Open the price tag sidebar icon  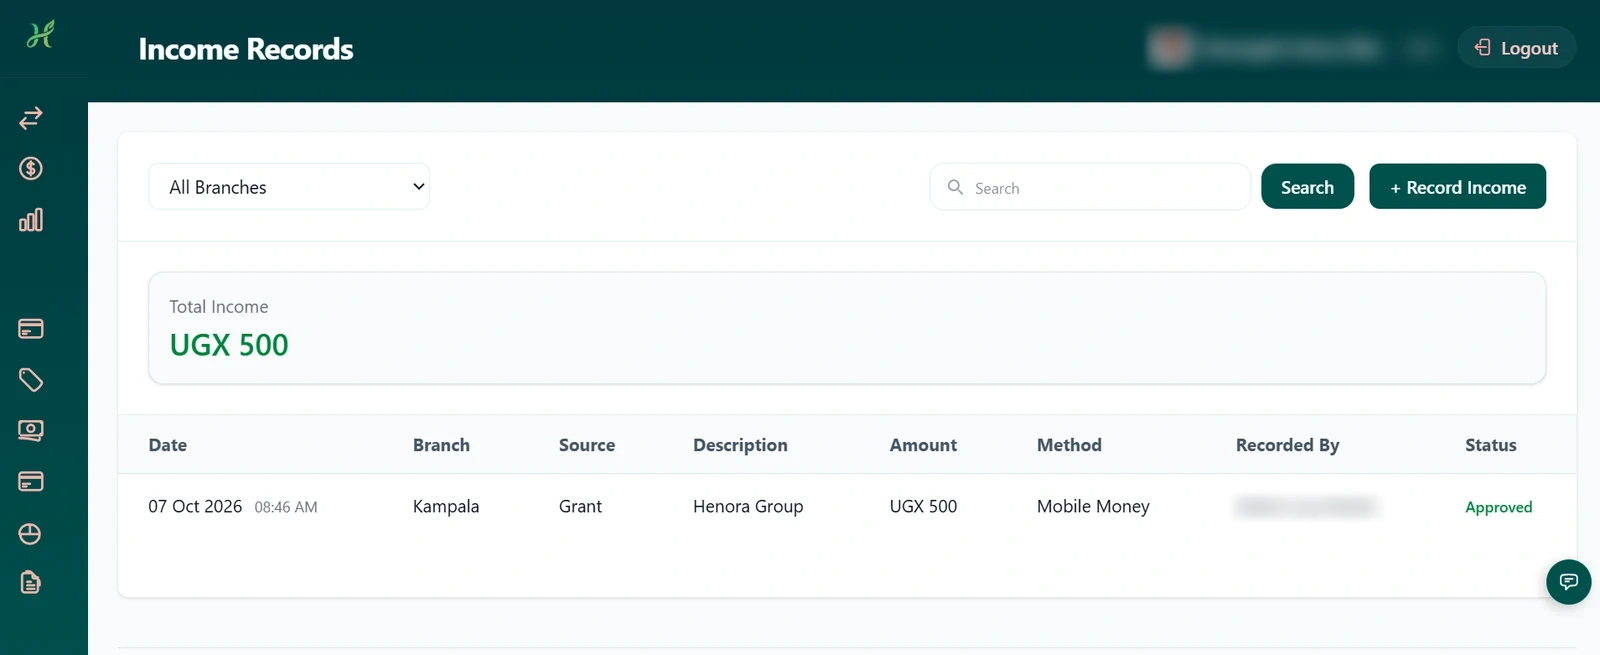(30, 380)
